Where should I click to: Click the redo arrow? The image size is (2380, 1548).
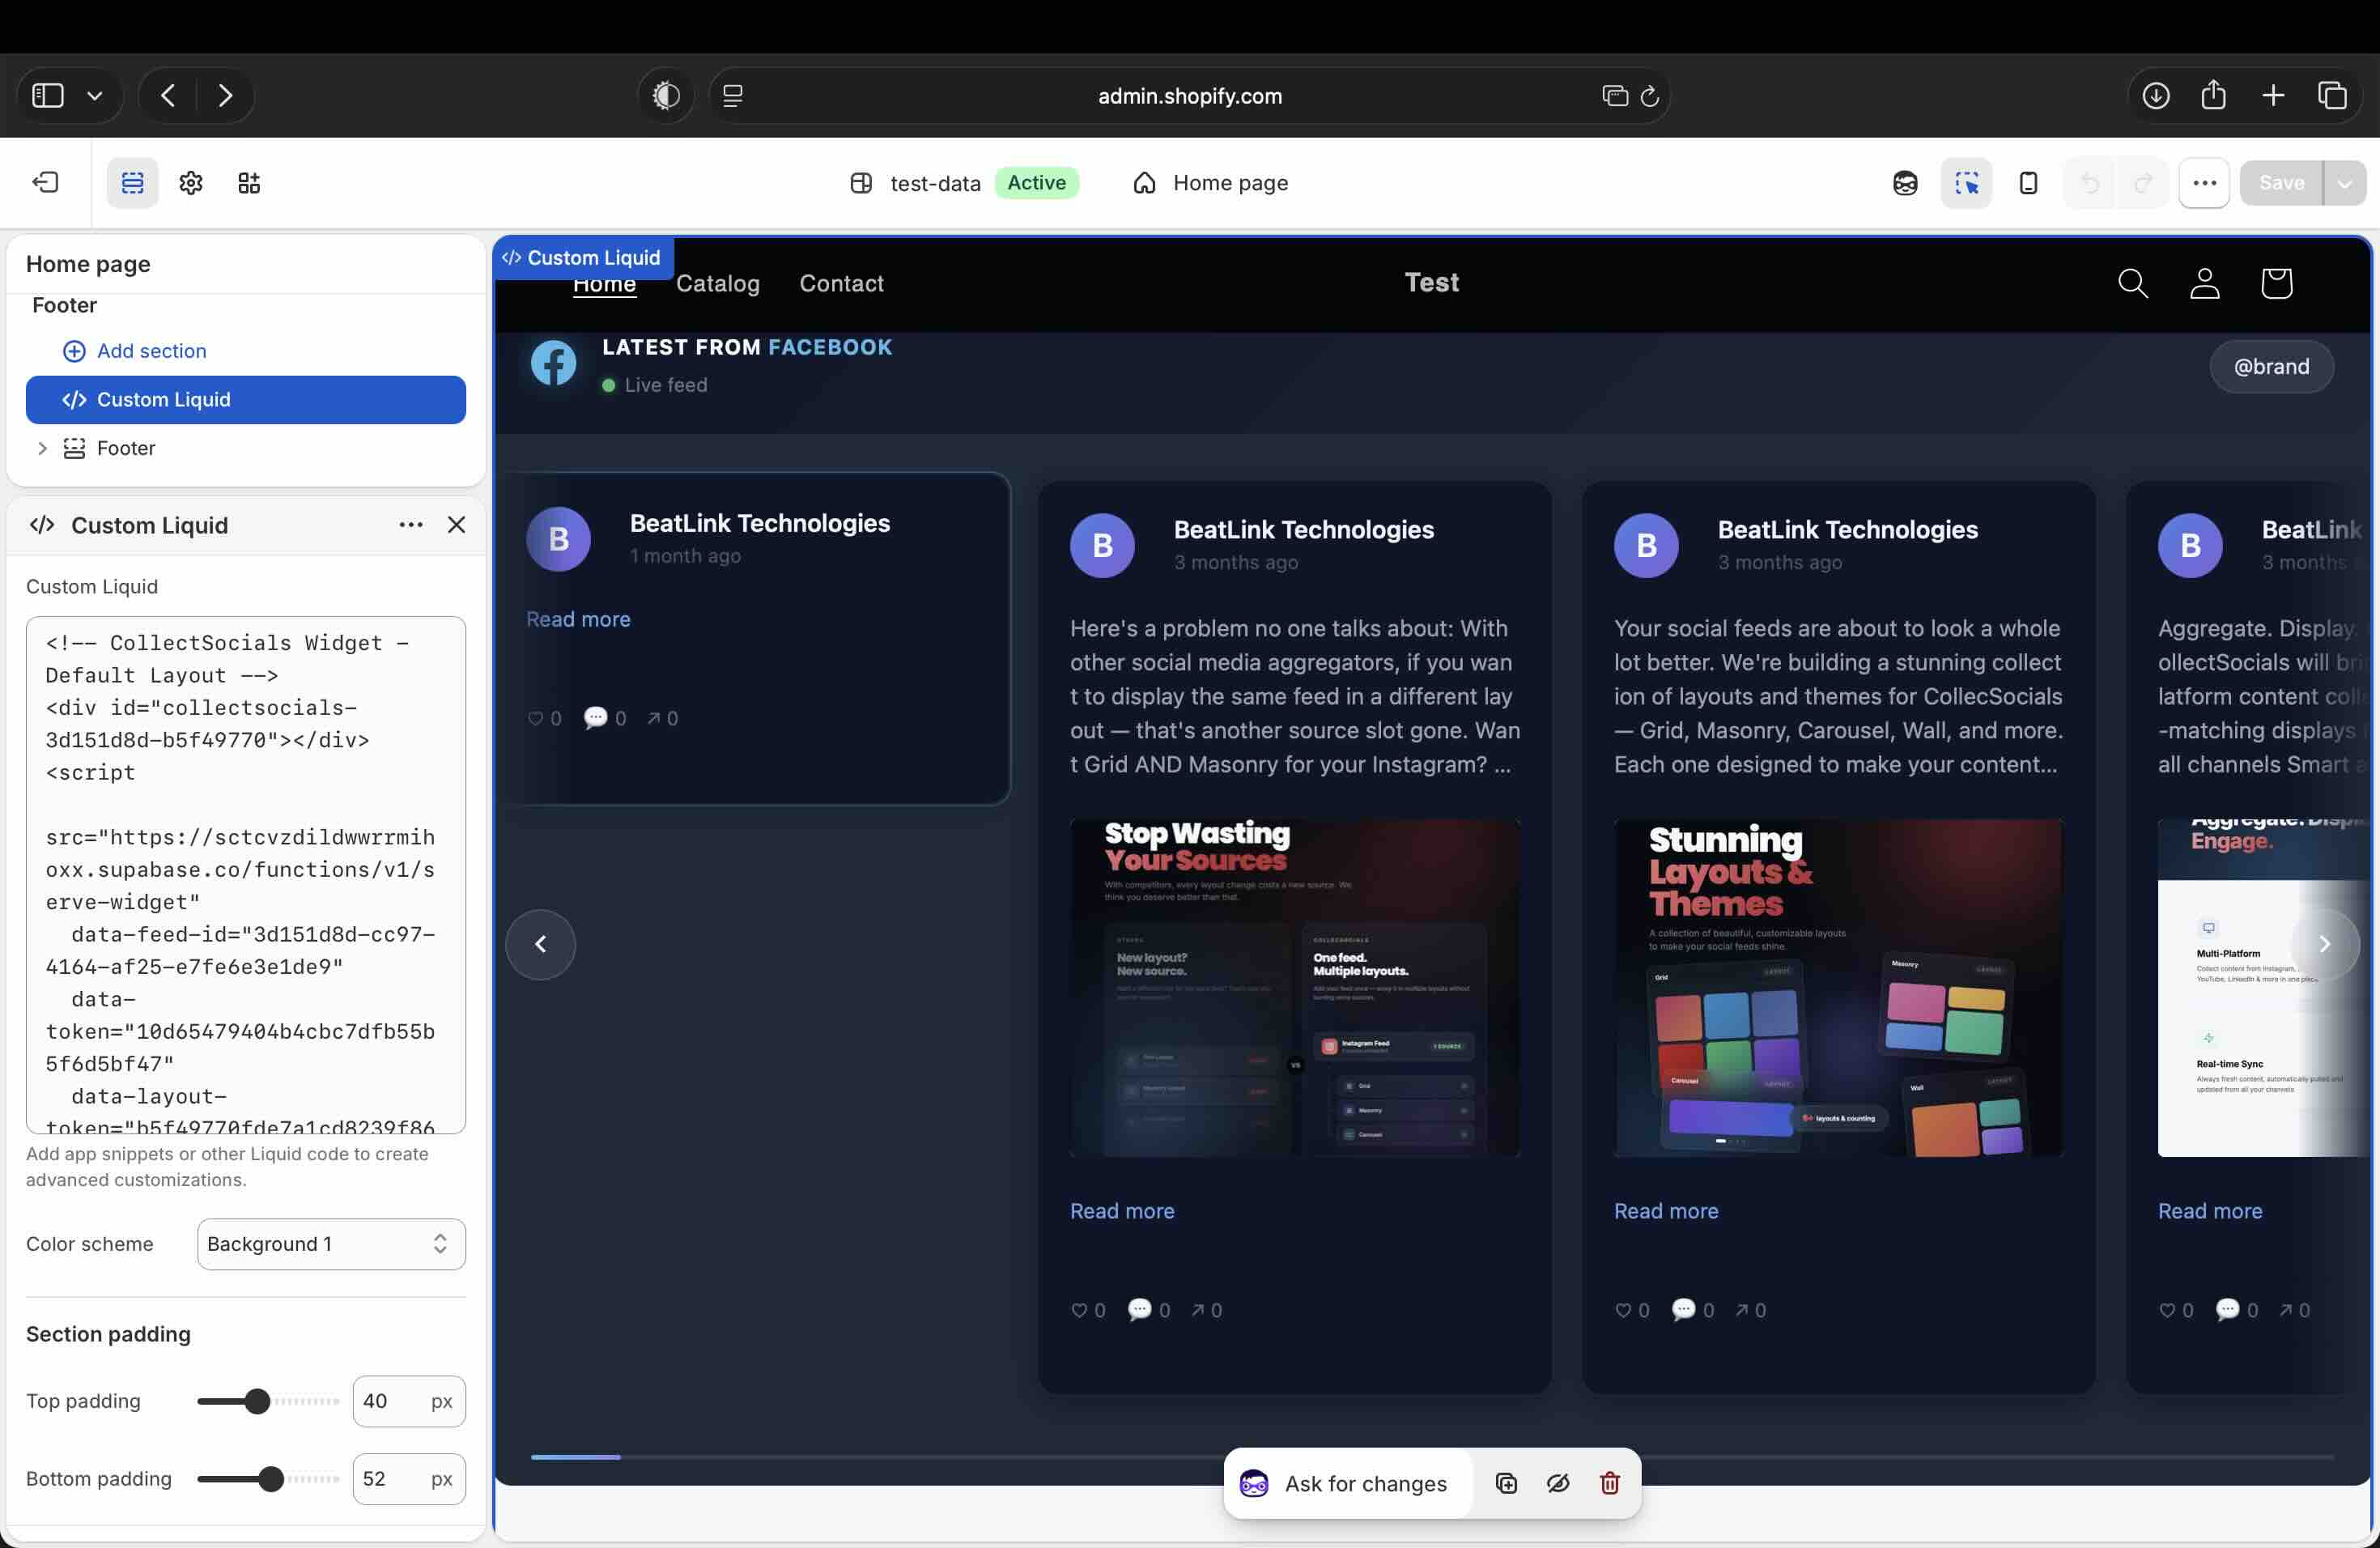pos(2142,183)
